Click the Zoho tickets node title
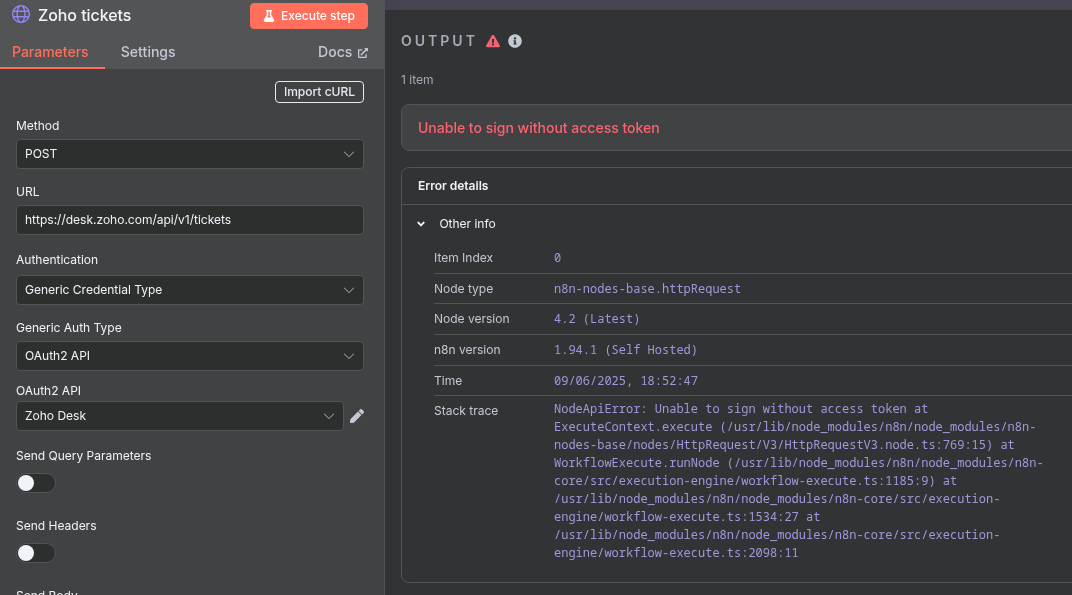The image size is (1072, 595). [x=84, y=15]
